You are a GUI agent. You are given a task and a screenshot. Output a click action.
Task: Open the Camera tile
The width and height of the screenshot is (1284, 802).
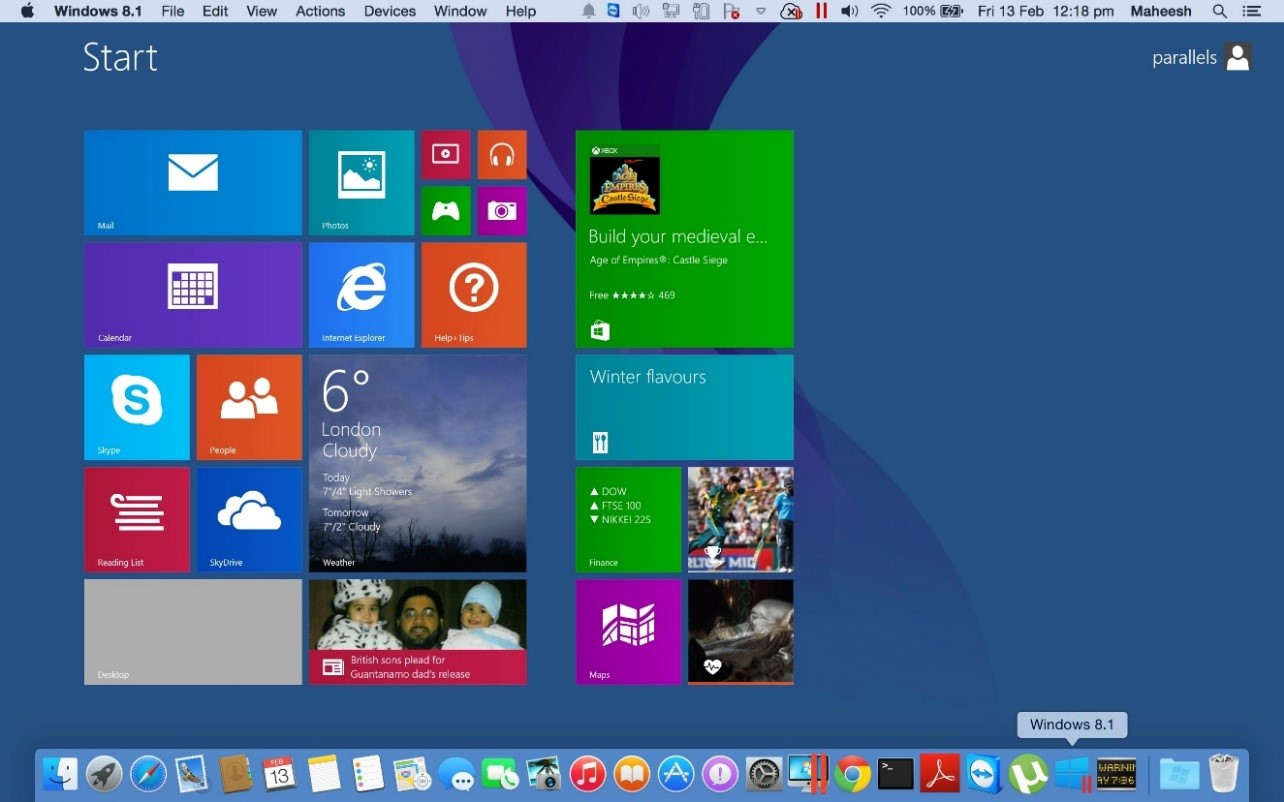click(502, 211)
